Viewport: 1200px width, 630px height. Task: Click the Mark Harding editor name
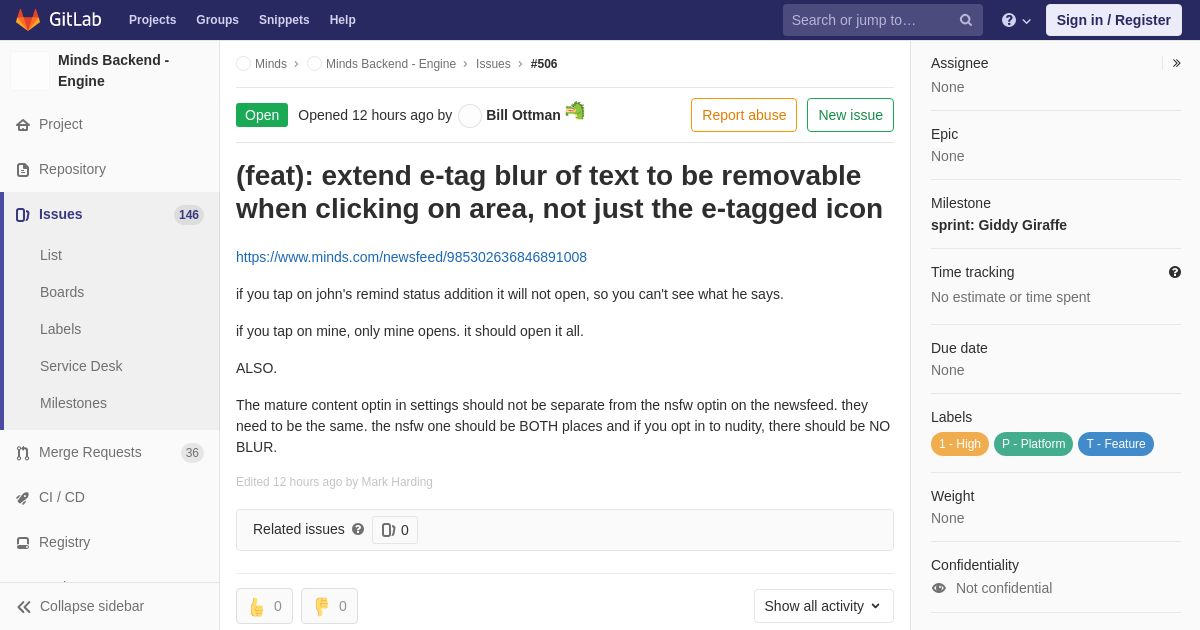click(x=397, y=482)
